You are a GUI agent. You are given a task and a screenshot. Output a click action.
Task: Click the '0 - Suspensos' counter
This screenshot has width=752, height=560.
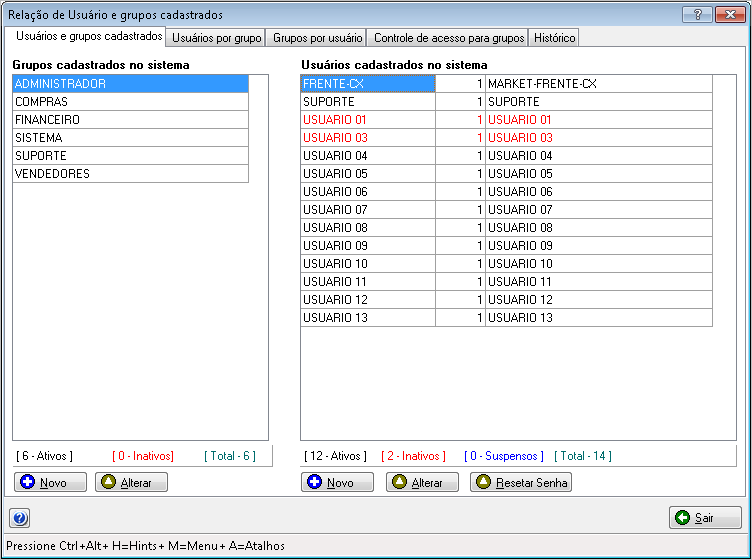tap(504, 455)
